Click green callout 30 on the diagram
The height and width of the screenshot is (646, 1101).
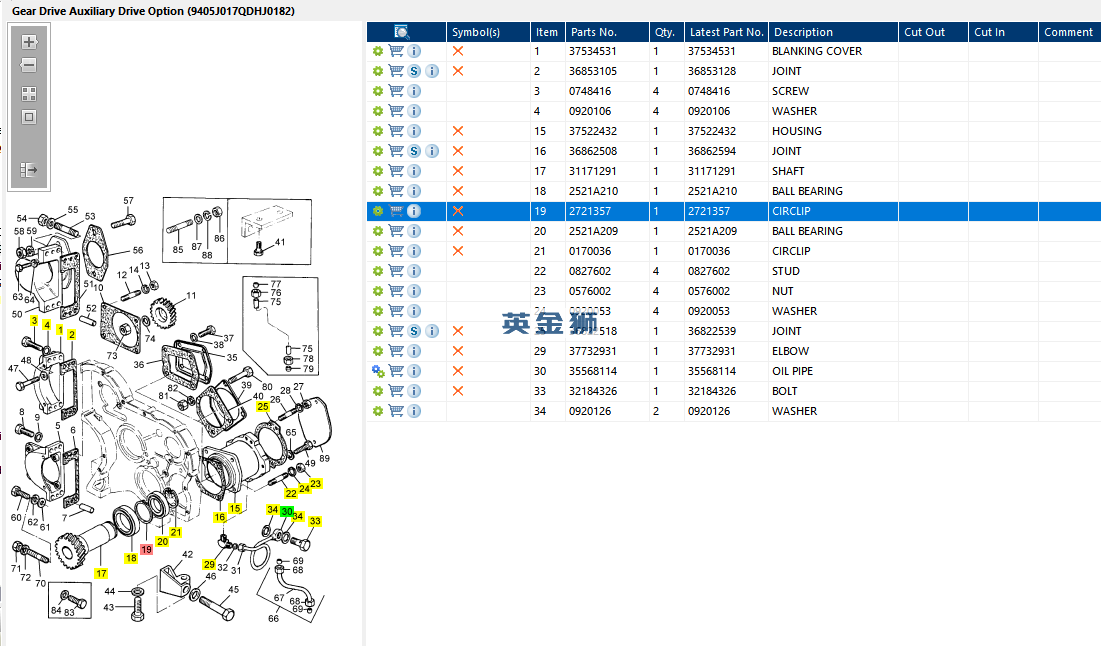point(286,512)
